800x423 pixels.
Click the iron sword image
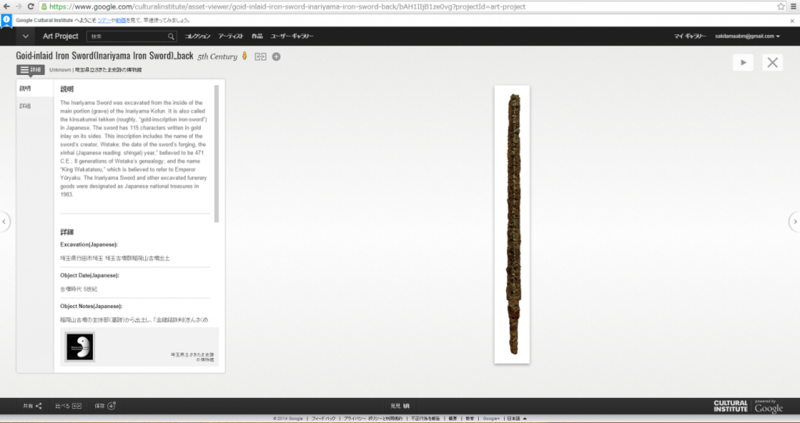pyautogui.click(x=512, y=225)
